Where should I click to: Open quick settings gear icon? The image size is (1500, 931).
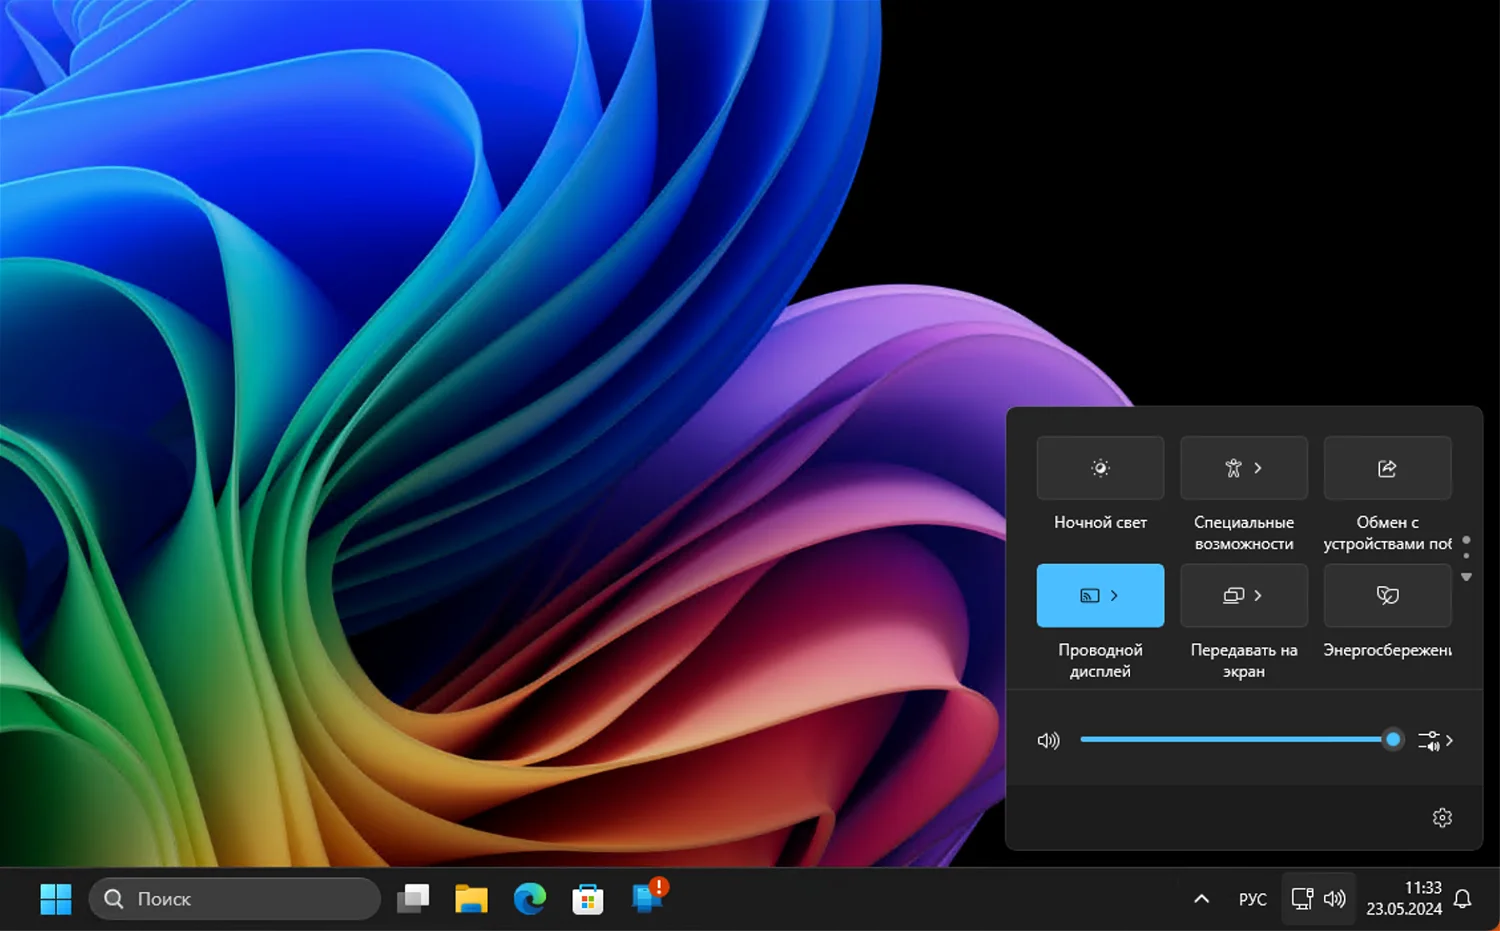(1442, 818)
